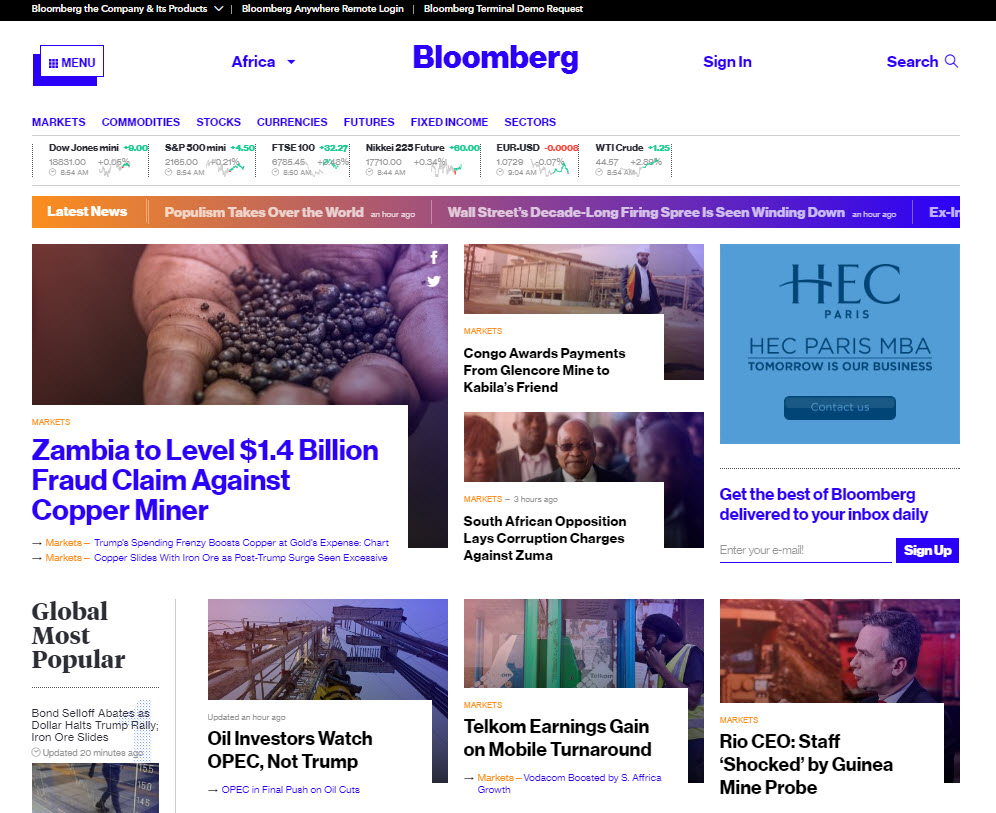The image size is (996, 813).
Task: Share the Zambia story via Facebook icon
Action: [433, 257]
